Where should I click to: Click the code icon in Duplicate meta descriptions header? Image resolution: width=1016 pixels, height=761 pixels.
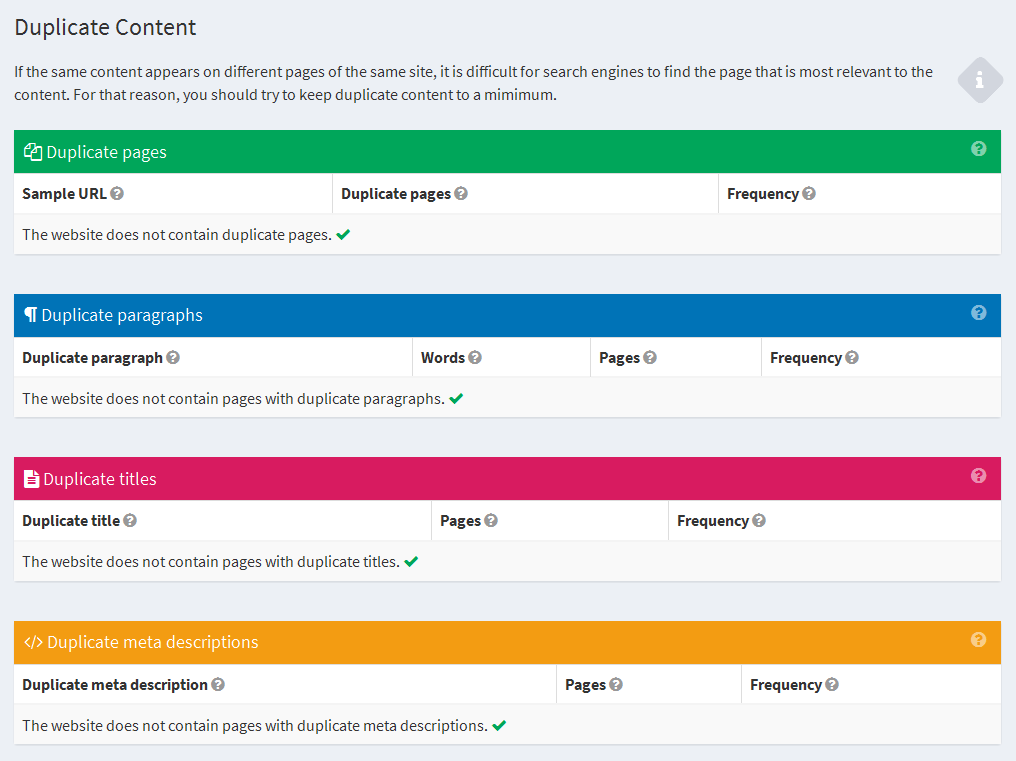click(x=34, y=642)
